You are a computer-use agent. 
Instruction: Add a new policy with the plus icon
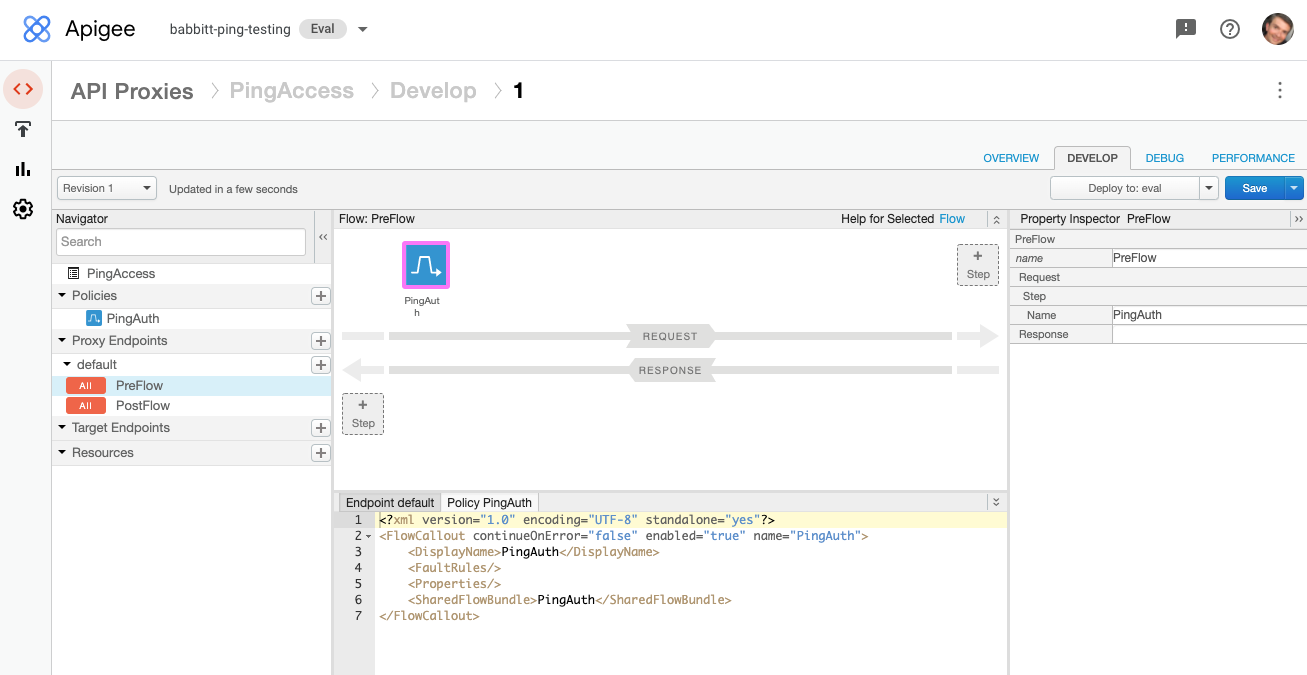320,296
